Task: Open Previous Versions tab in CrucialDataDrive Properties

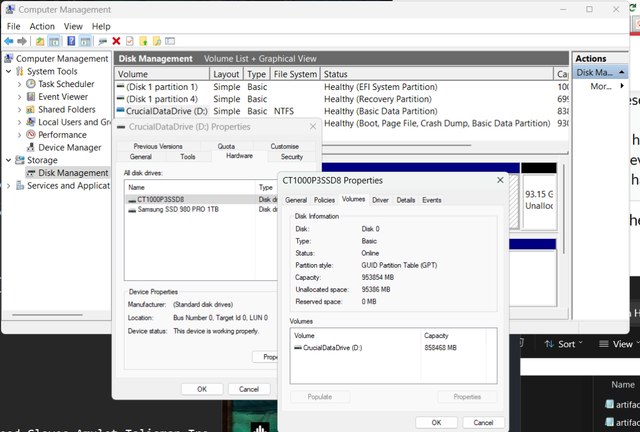Action: (158, 146)
